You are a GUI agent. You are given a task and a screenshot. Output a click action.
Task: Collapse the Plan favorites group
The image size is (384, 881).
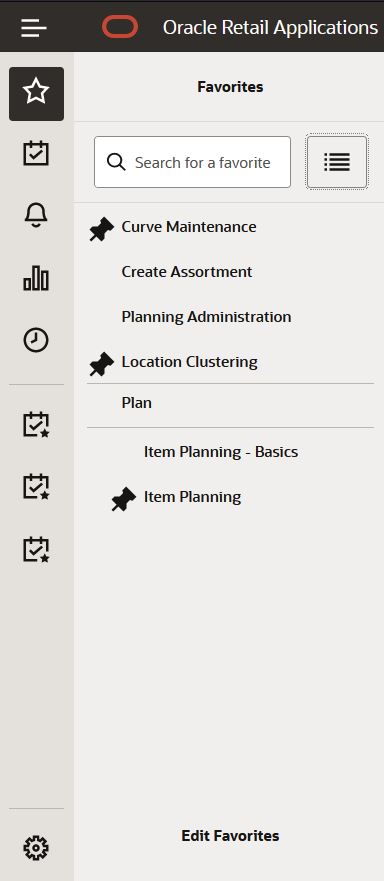(x=137, y=403)
